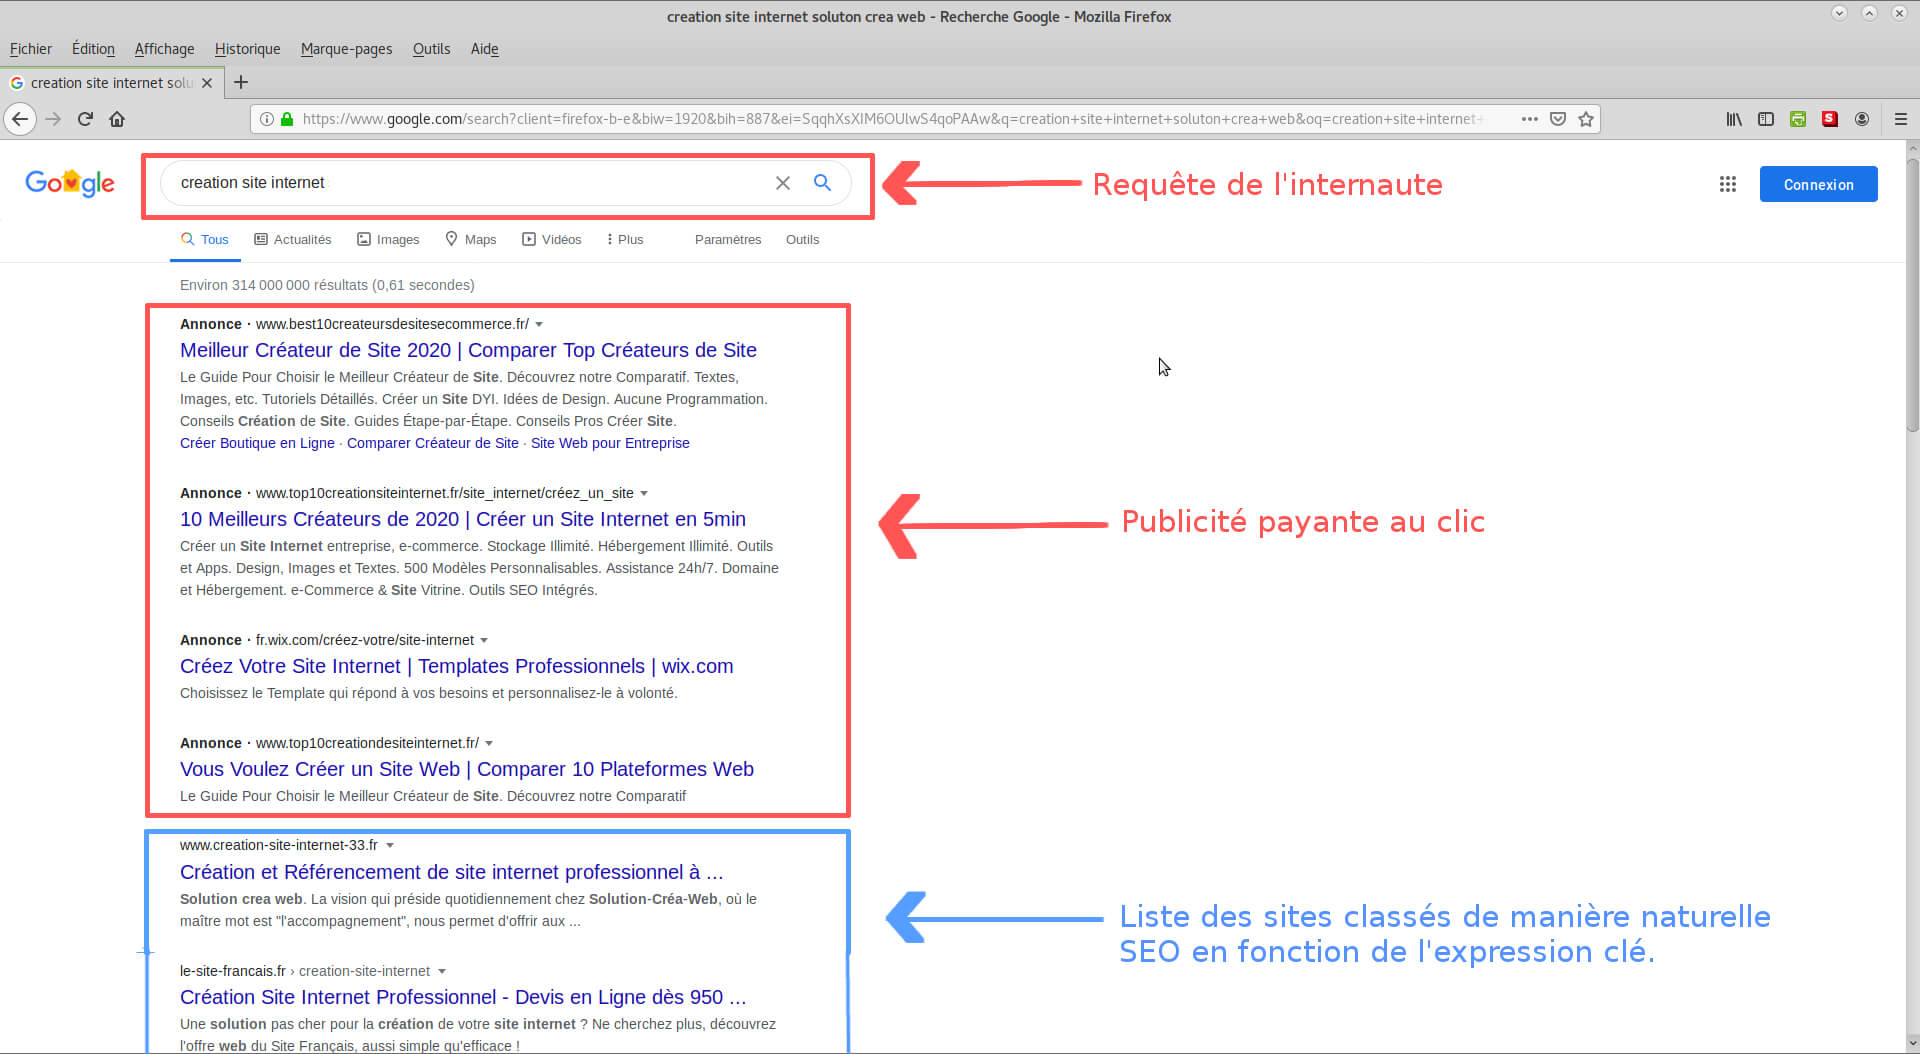Viewport: 1920px width, 1054px height.
Task: Open the Firefox account icon
Action: coord(1861,119)
